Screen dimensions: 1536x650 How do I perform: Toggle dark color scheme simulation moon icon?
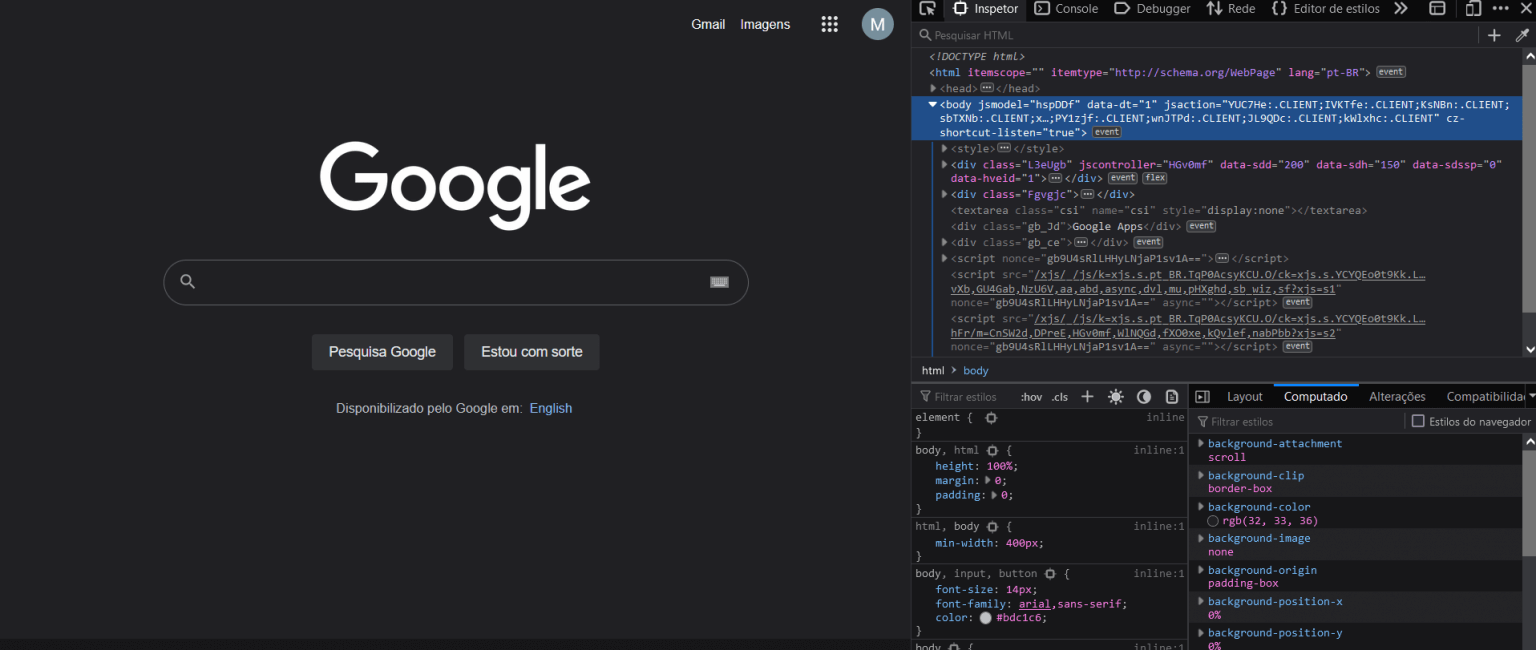[1144, 396]
